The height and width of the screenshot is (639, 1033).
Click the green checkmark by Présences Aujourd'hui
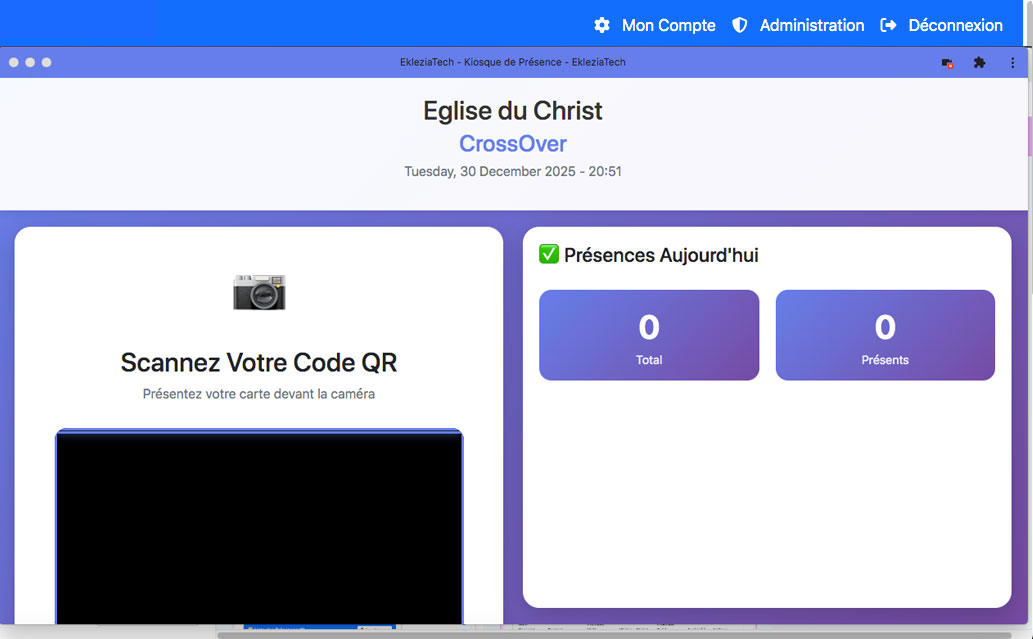[549, 255]
